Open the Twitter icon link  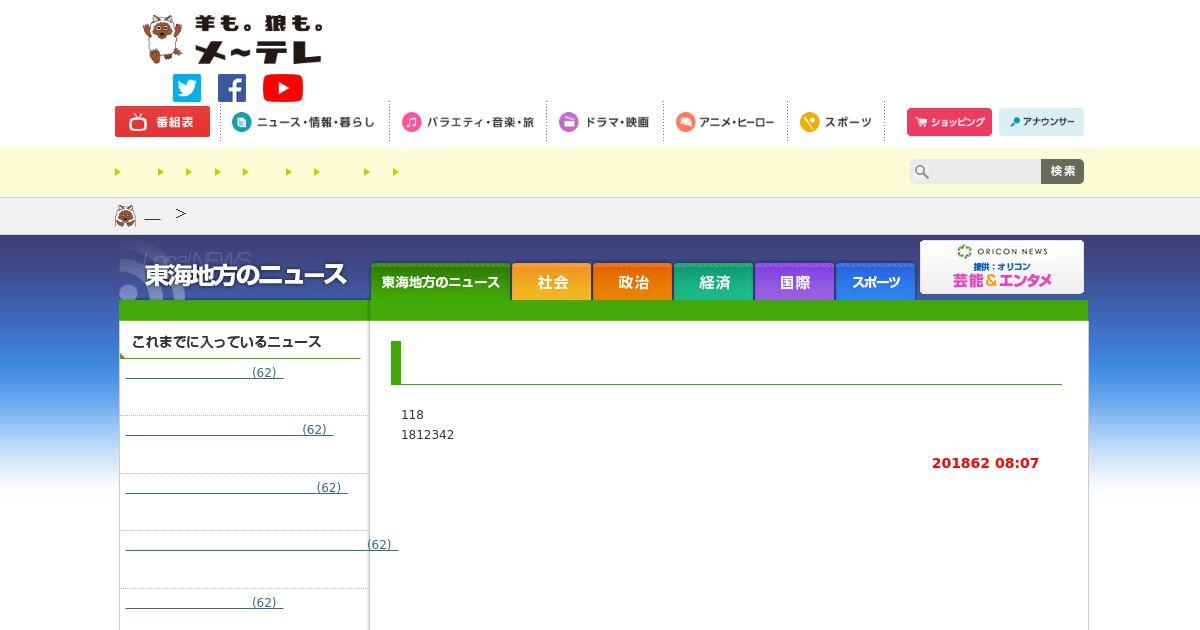pos(187,88)
